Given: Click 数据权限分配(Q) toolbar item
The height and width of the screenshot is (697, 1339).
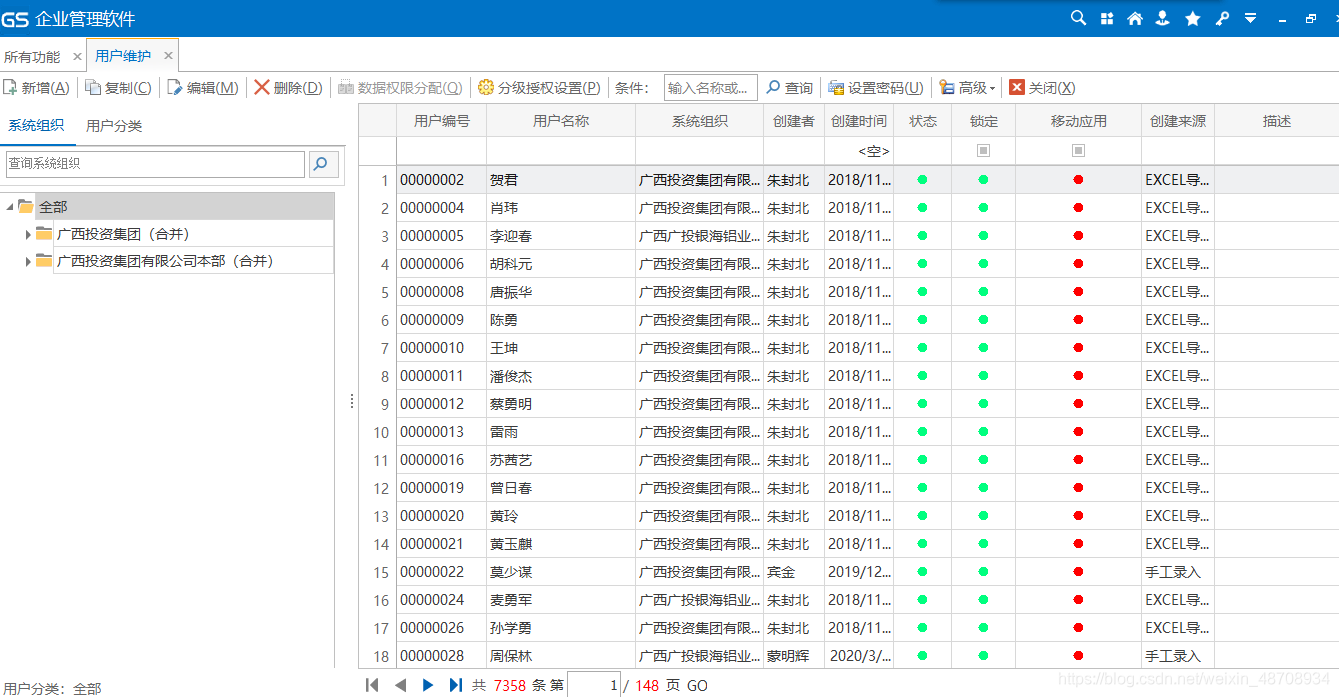Looking at the screenshot, I should 400,88.
